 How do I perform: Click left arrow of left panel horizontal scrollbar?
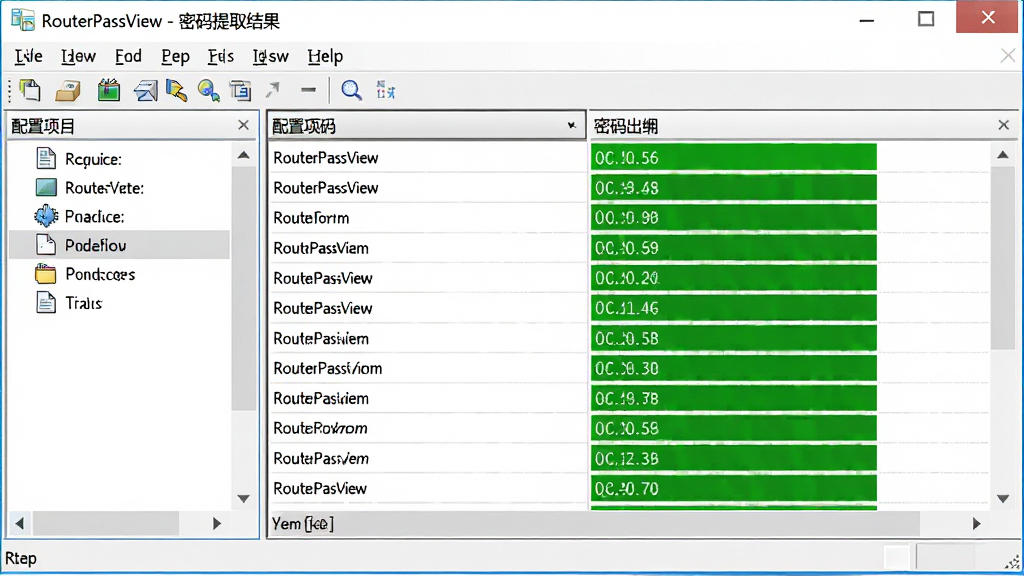coord(20,523)
